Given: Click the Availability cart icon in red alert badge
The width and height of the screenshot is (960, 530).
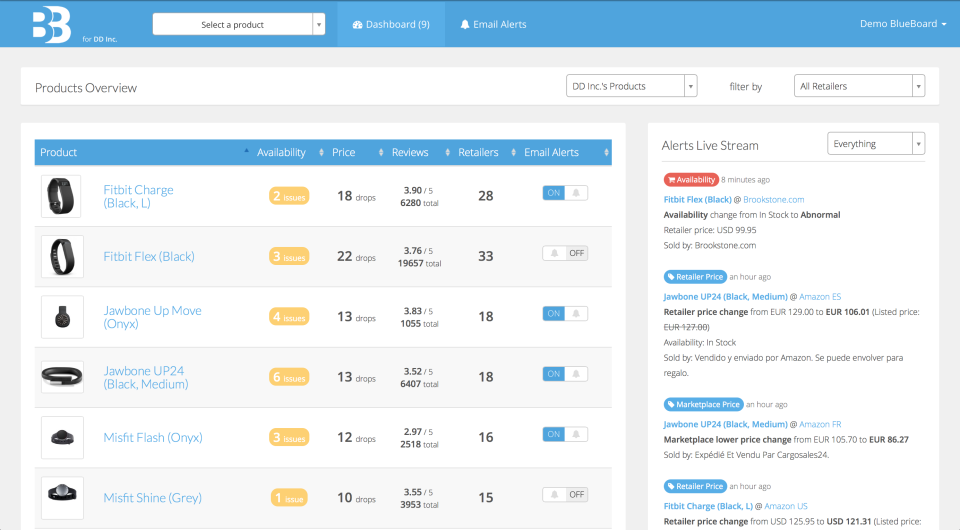Looking at the screenshot, I should point(671,180).
